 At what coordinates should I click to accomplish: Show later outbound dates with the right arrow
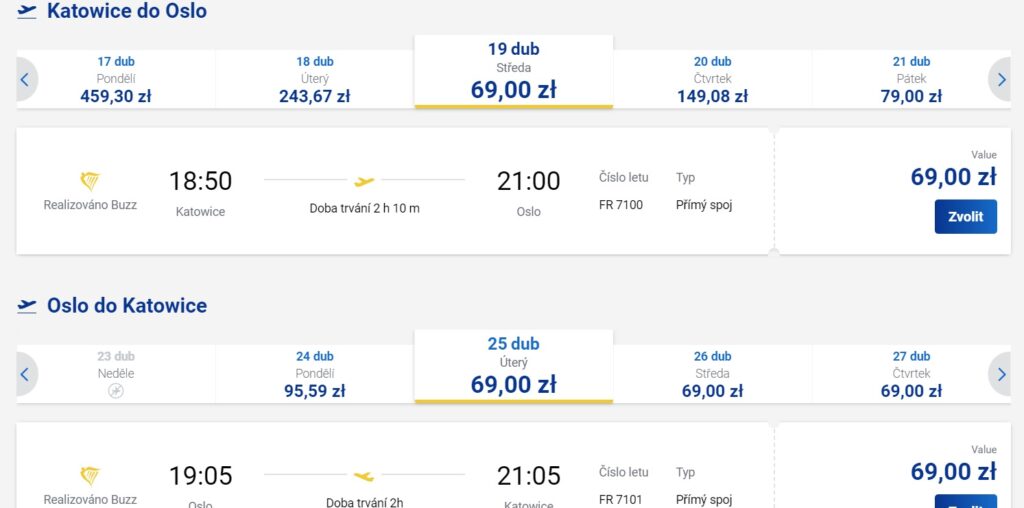(999, 80)
